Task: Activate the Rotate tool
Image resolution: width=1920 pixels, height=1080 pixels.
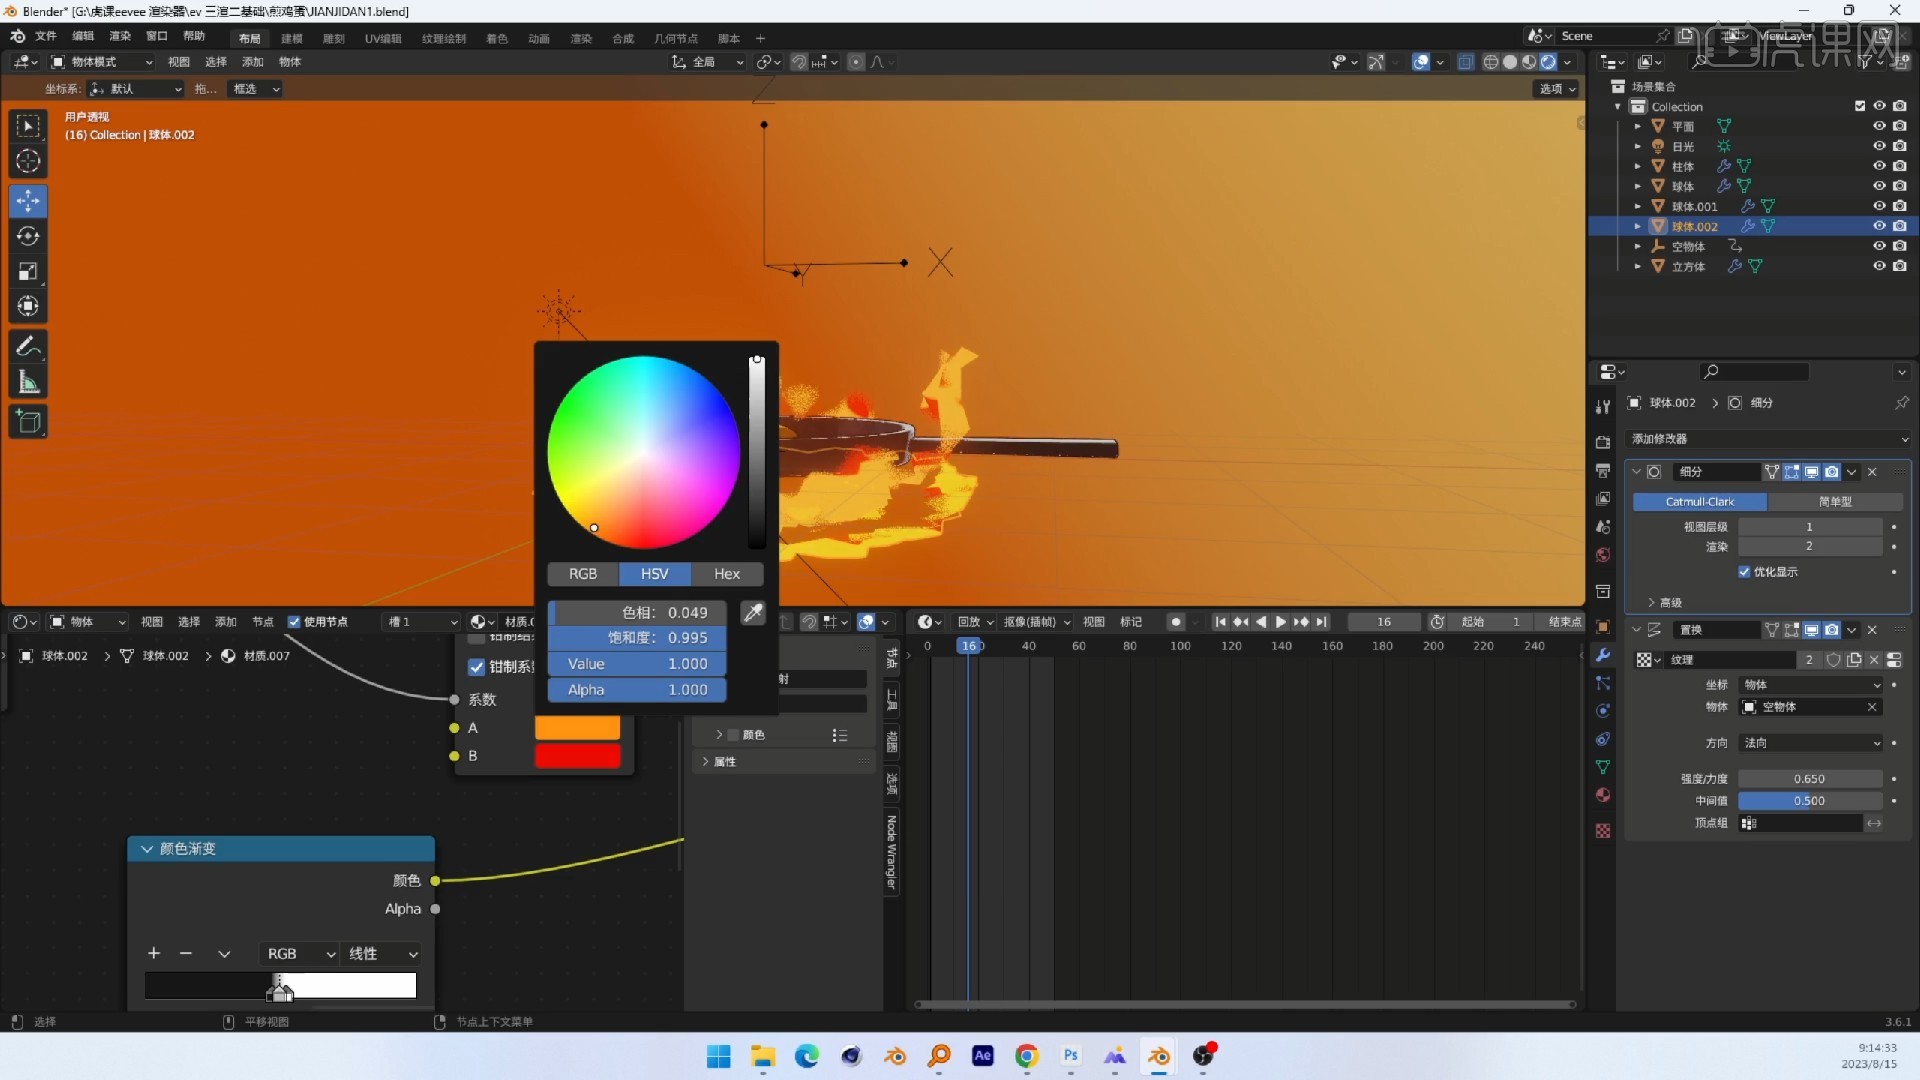Action: pyautogui.click(x=28, y=236)
